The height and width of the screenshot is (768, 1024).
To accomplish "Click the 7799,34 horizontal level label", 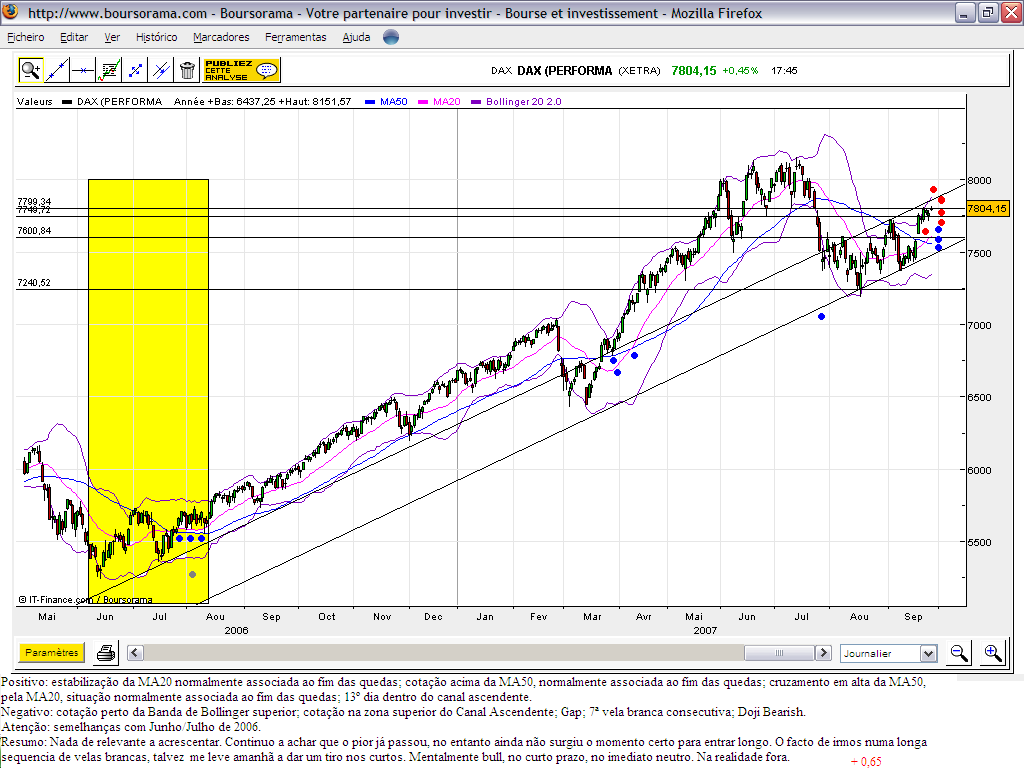I will 34,201.
